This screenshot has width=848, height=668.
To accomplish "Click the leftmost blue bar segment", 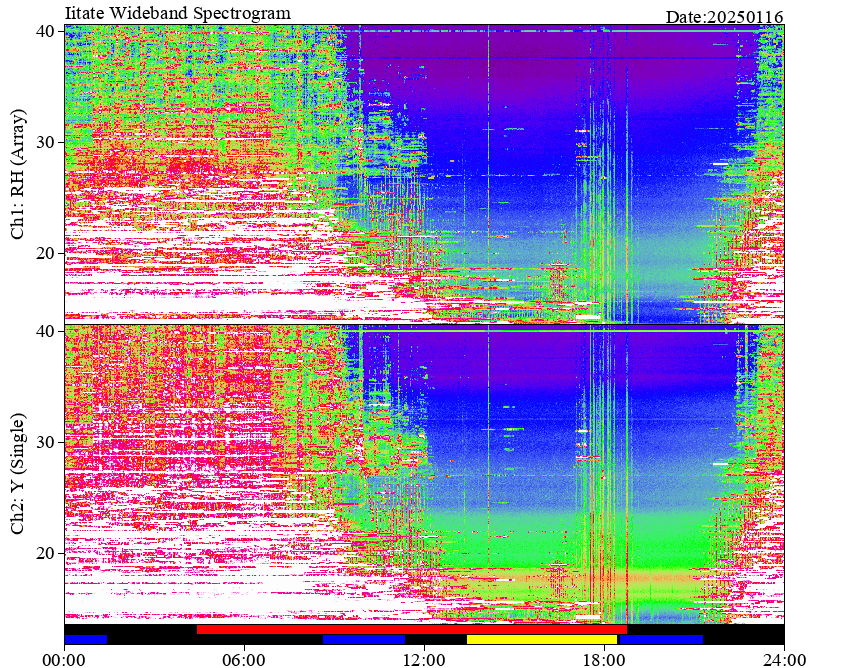I will tap(85, 639).
